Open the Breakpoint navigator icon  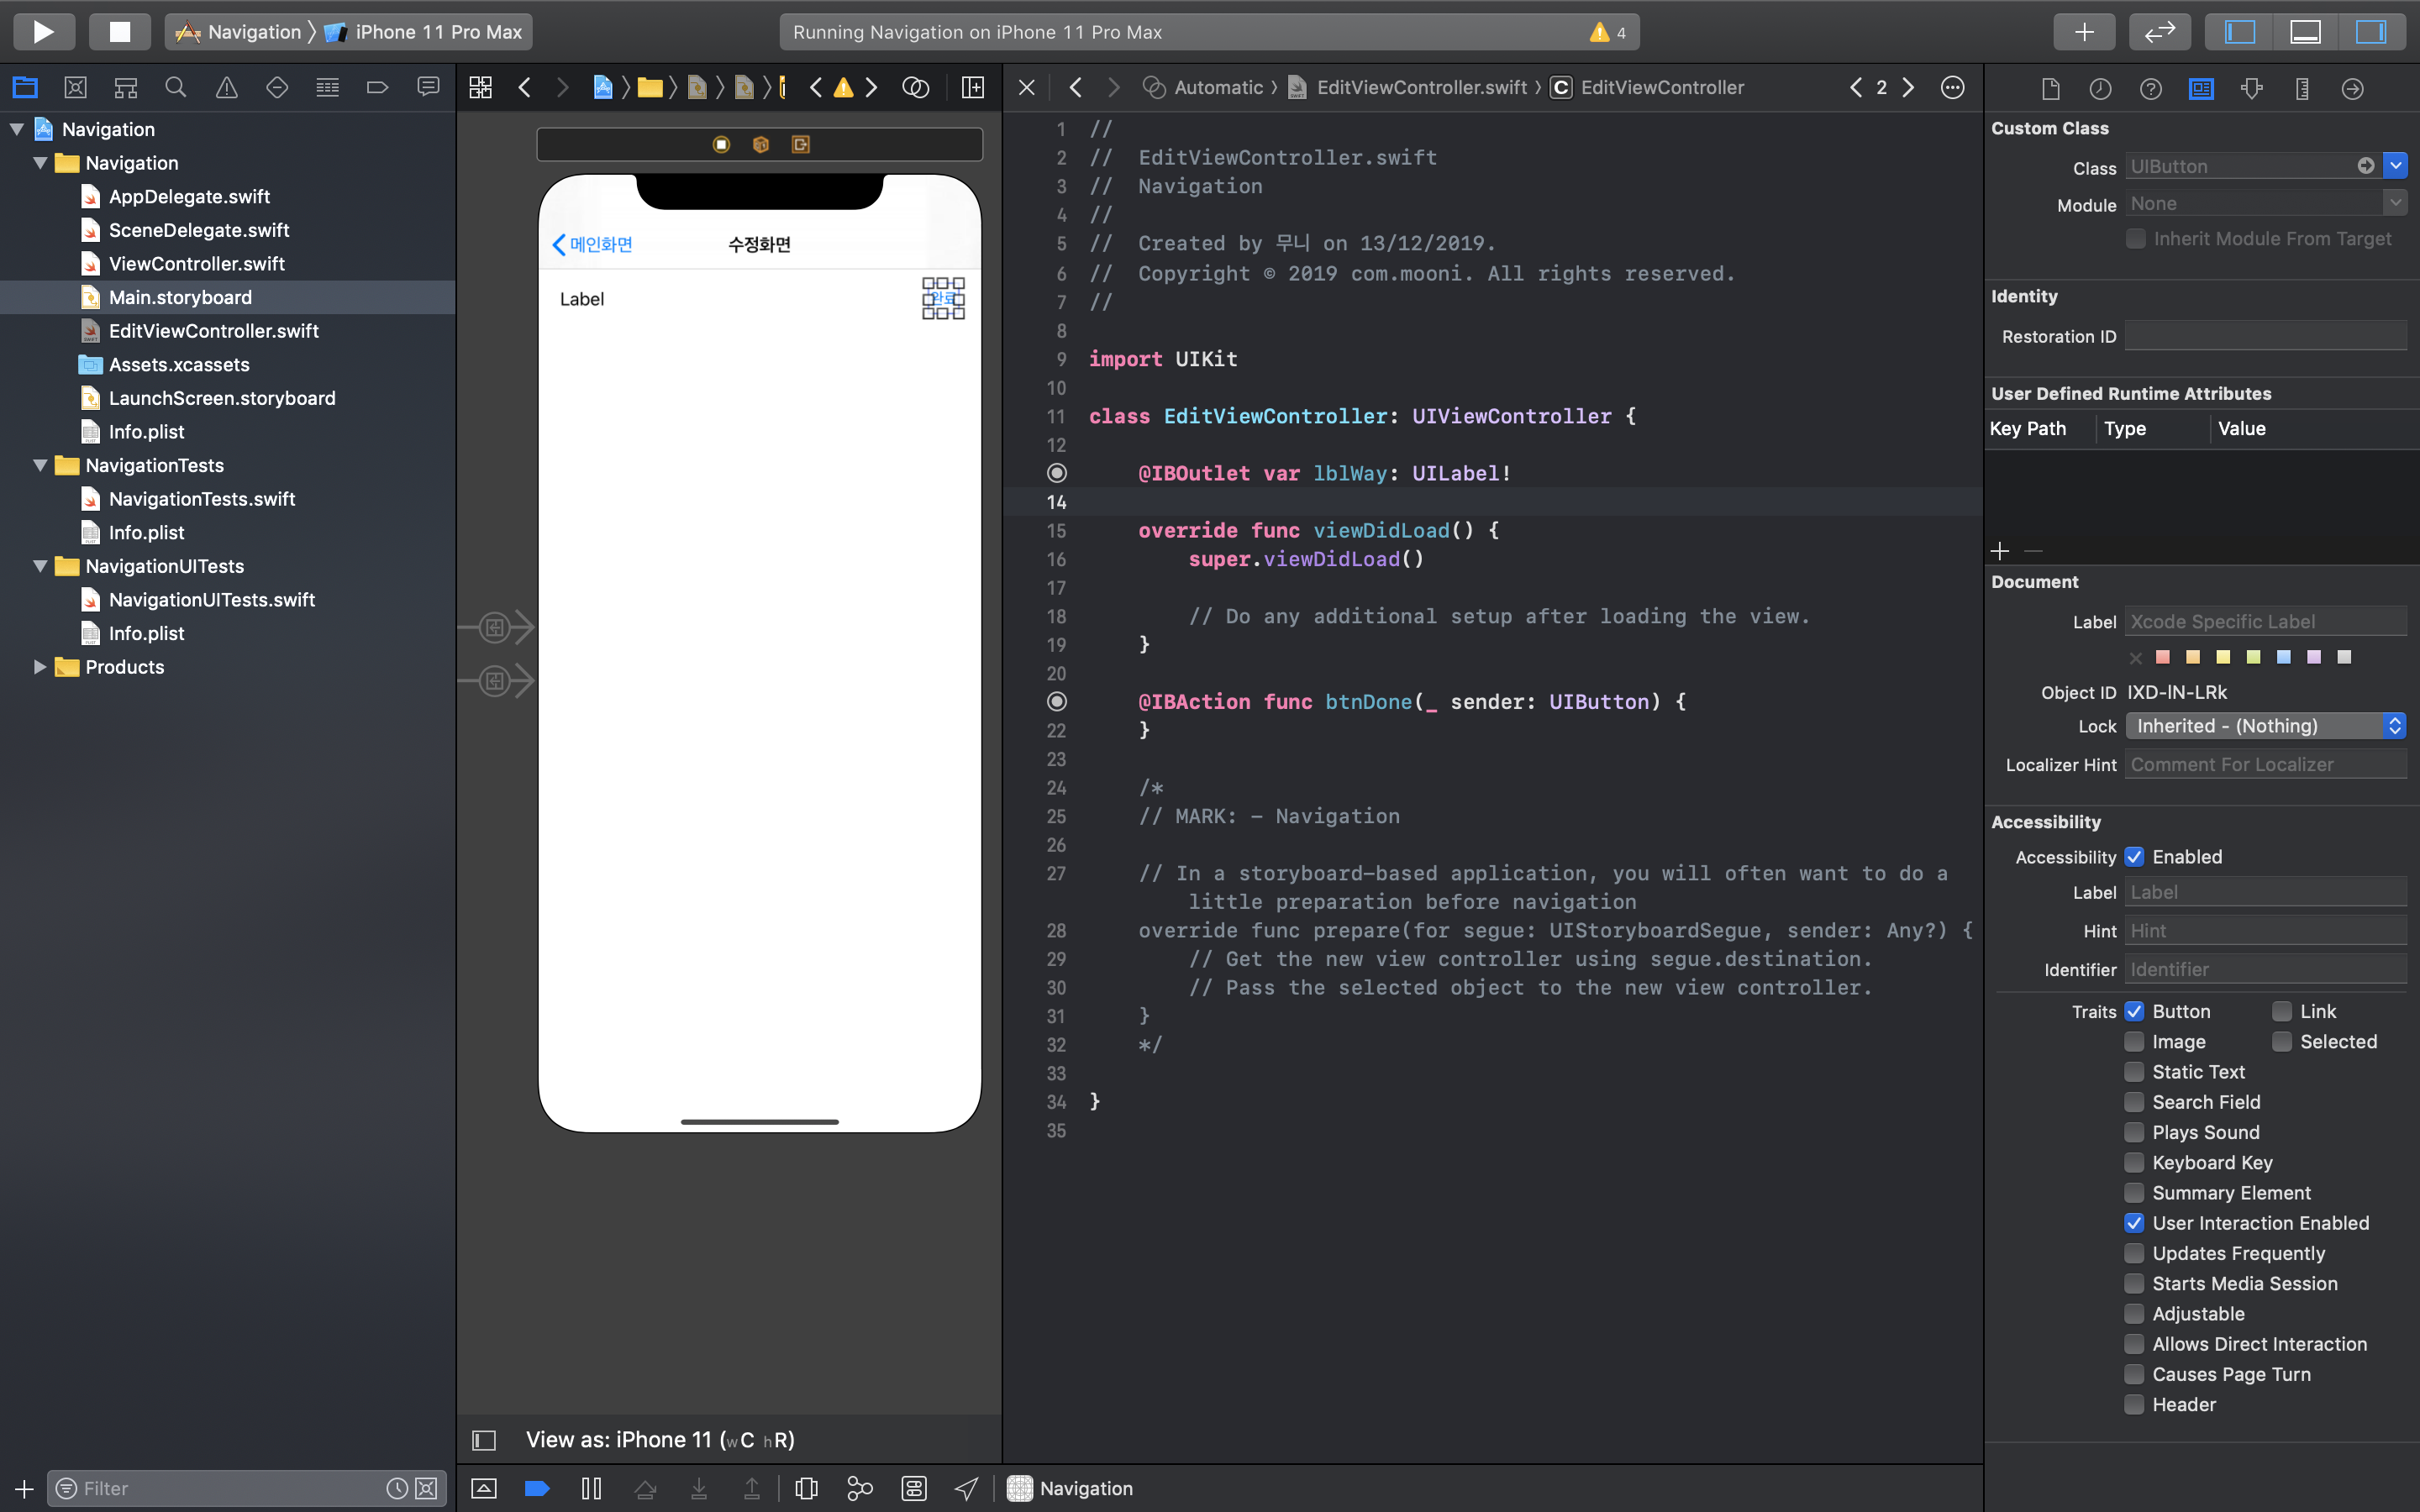[377, 88]
